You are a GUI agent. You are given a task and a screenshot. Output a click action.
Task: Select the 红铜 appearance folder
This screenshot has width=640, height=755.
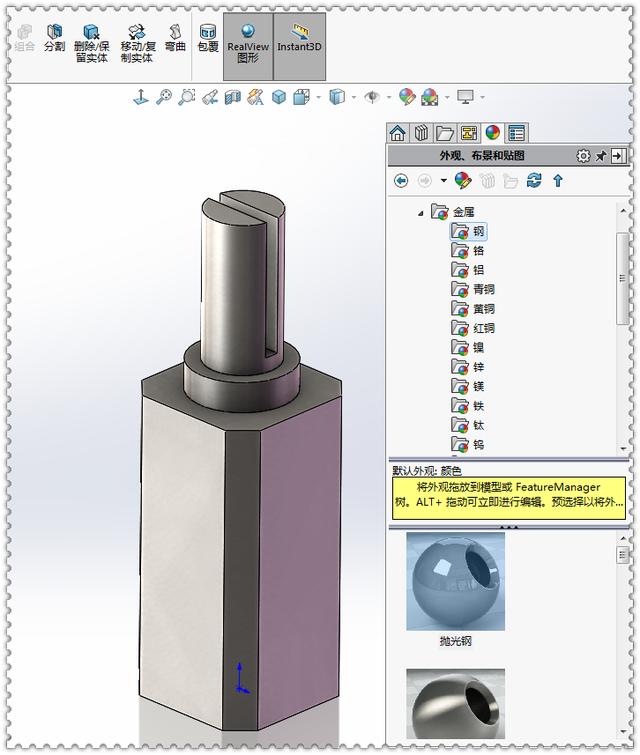(x=473, y=328)
